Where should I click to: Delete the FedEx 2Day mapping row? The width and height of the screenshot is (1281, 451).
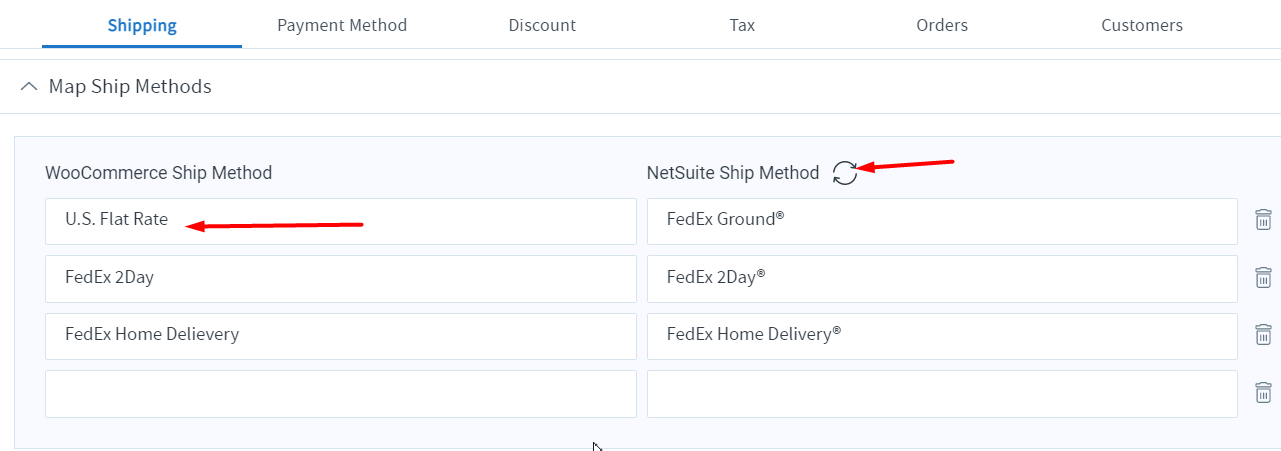(1263, 278)
